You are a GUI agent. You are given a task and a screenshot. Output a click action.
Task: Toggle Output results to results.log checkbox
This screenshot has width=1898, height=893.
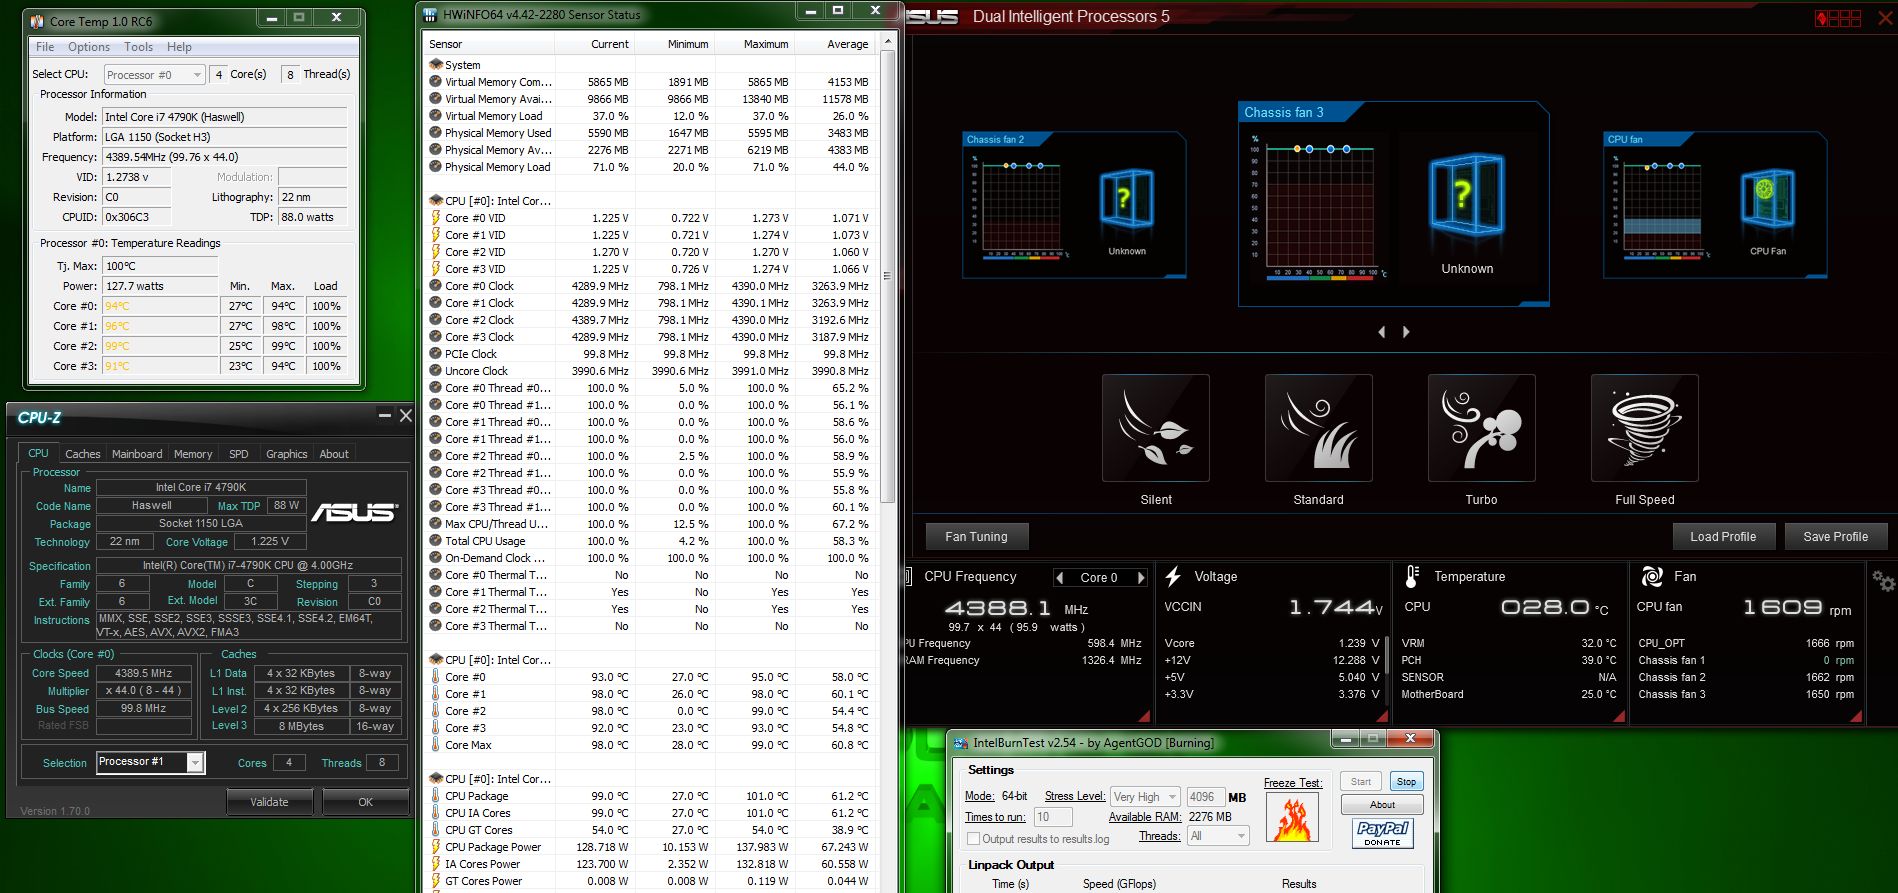973,839
